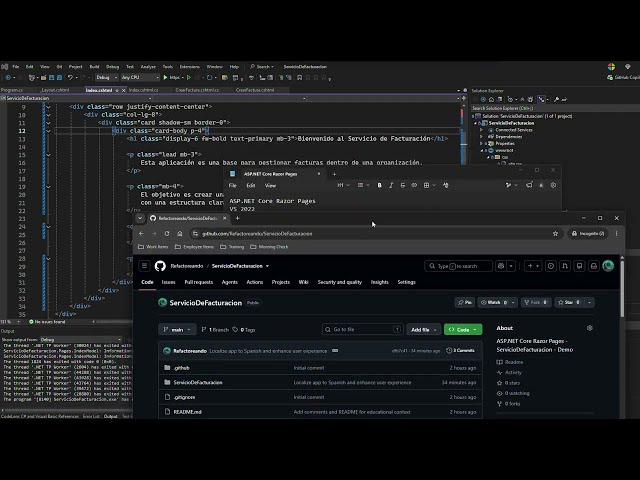Open the Any CPU platform dropdown
The height and width of the screenshot is (480, 640).
tap(140, 77)
